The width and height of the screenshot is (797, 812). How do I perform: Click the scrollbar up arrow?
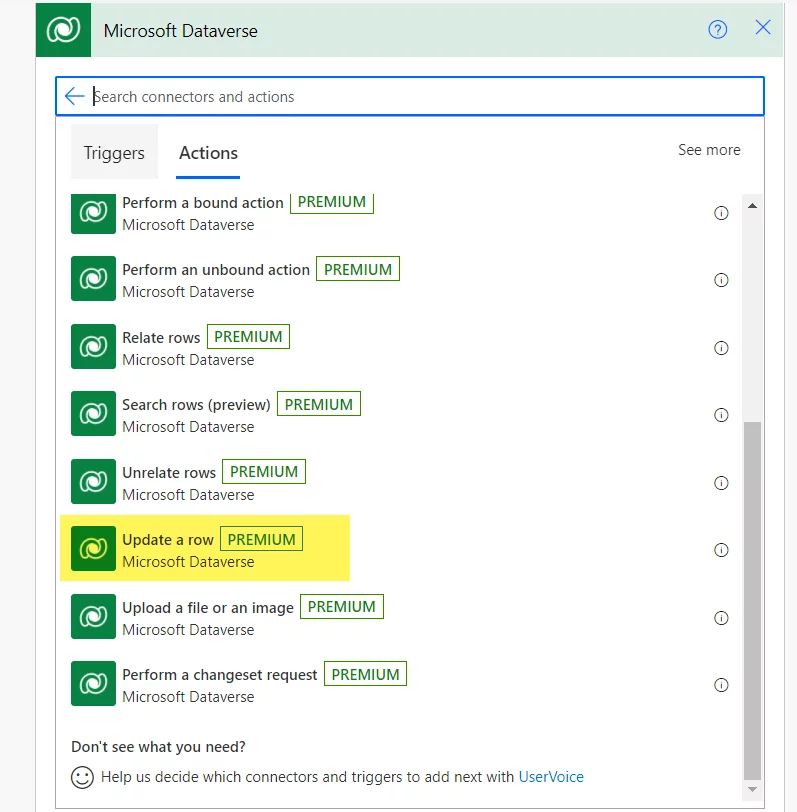[x=752, y=206]
